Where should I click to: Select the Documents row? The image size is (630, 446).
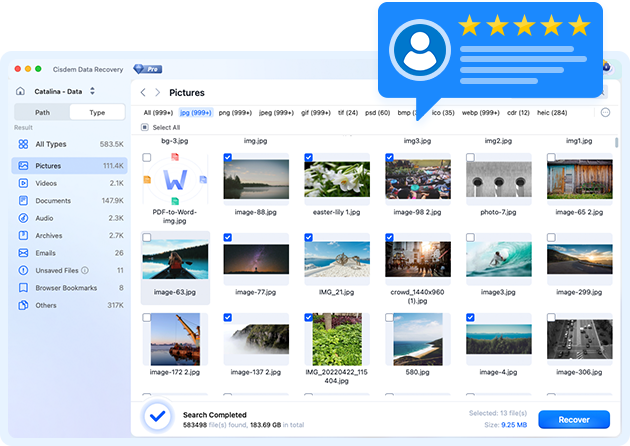click(70, 200)
